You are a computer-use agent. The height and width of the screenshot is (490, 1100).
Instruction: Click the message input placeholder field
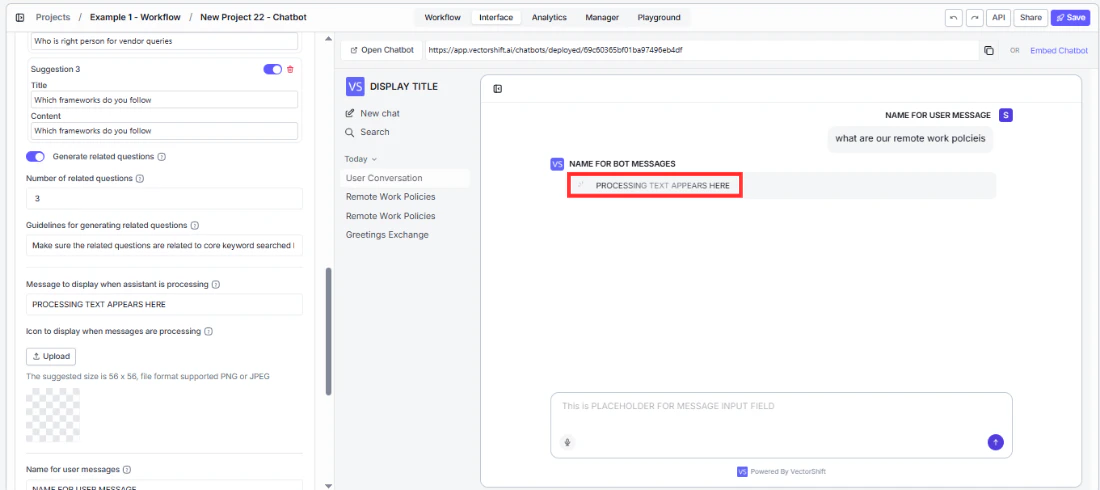[x=781, y=425]
